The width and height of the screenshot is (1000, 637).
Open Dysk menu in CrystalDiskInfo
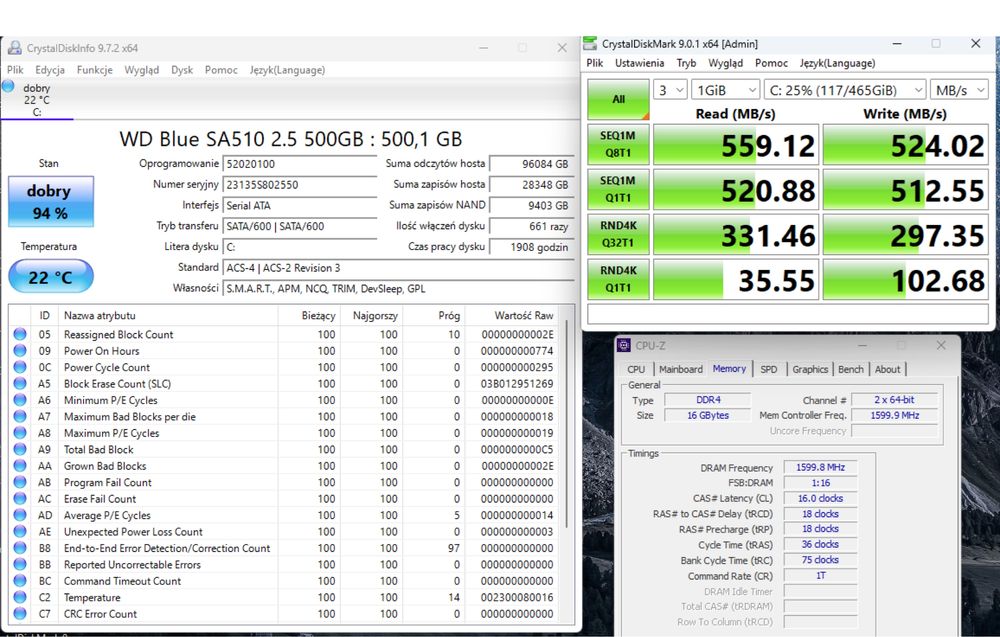click(182, 70)
